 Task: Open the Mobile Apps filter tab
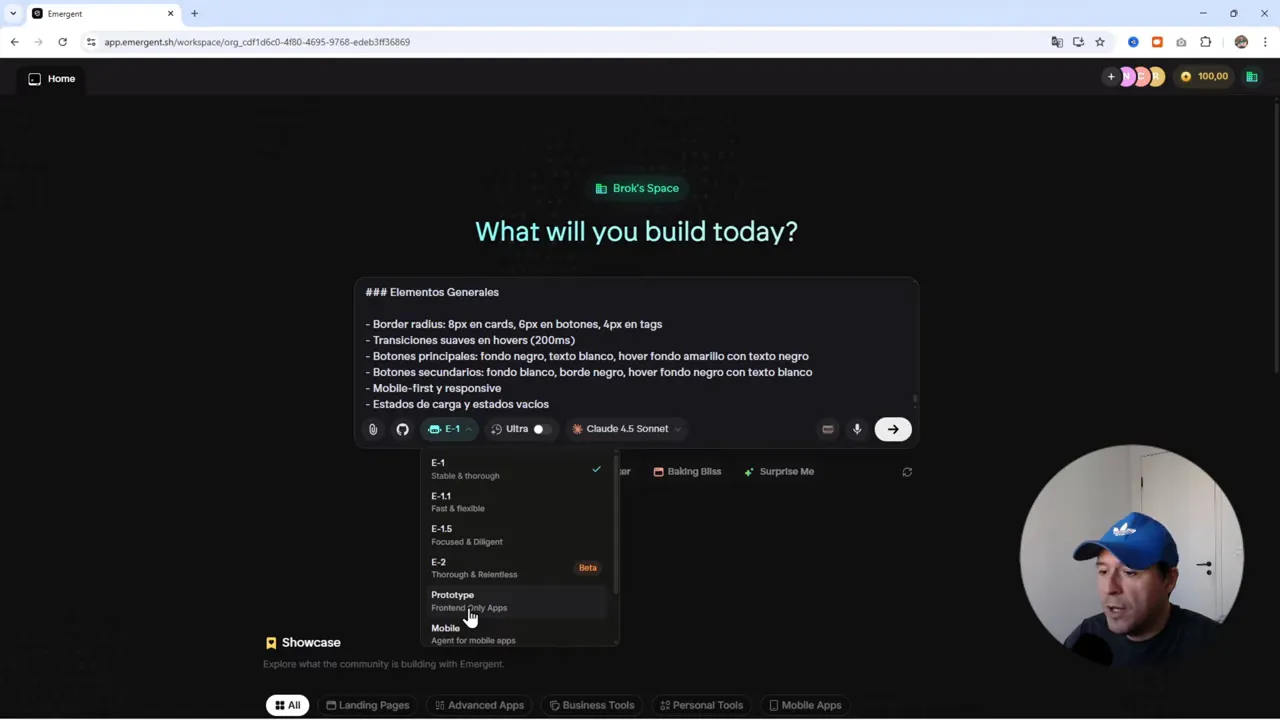(x=804, y=705)
